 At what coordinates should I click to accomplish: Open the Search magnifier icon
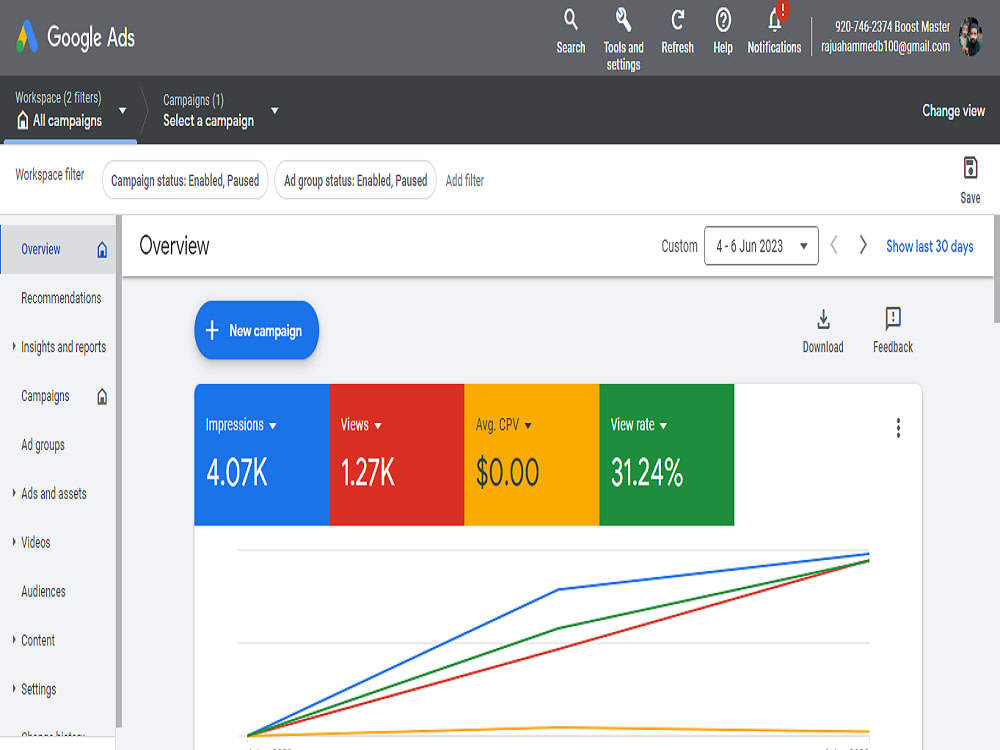point(571,20)
